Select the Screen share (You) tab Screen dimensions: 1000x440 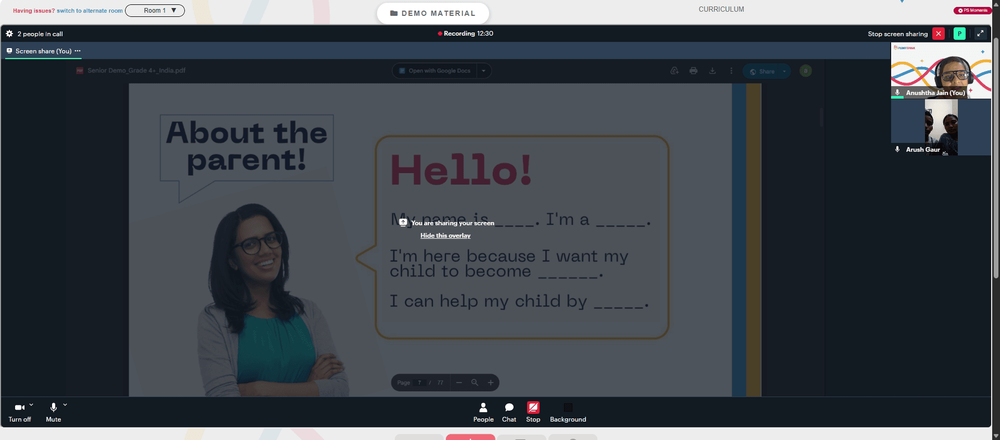43,51
